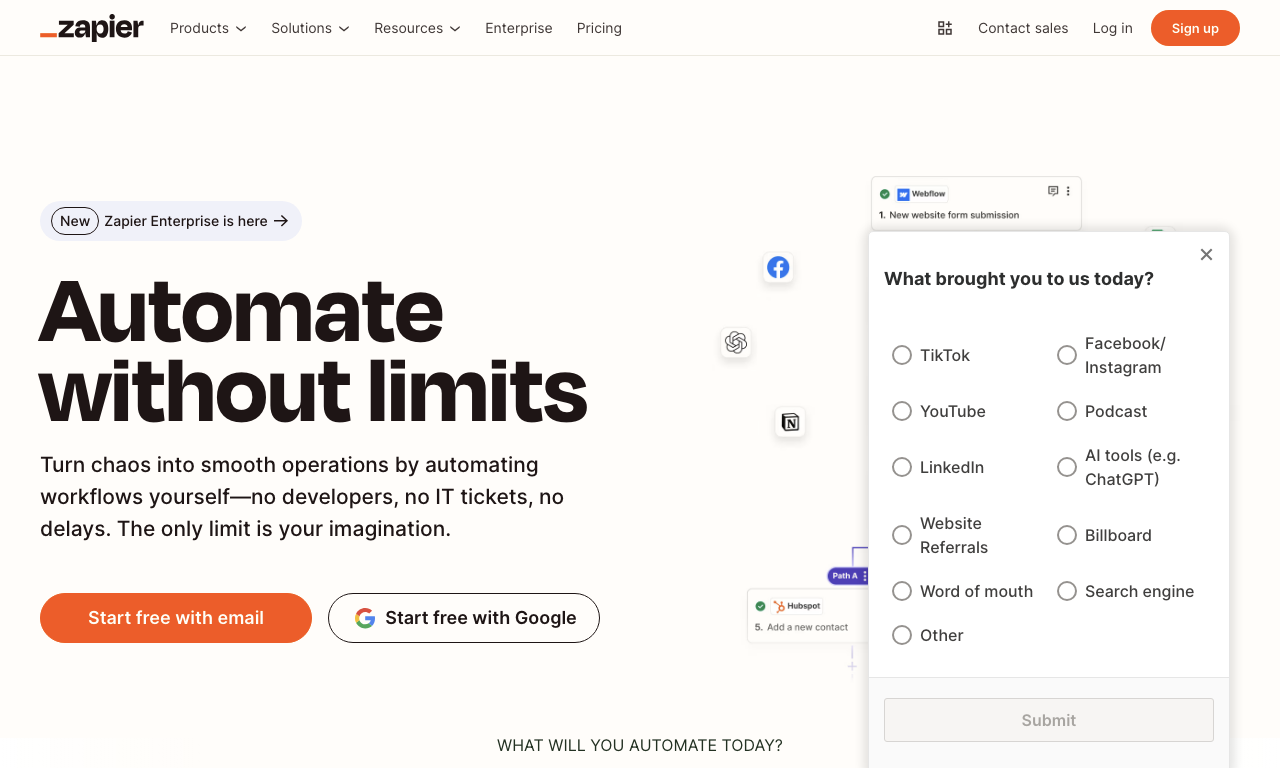Click 'New website form submission' text
Screen dimensions: 1280x768
pyautogui.click(x=954, y=215)
